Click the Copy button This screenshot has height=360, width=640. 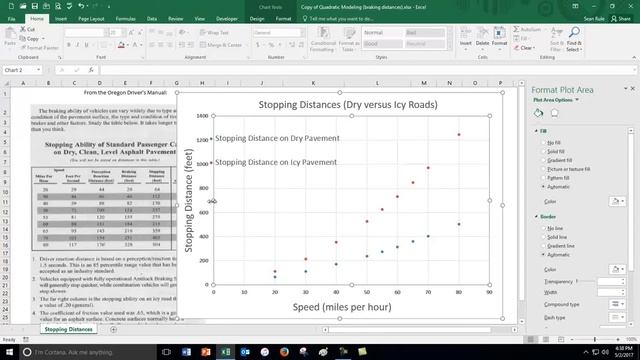click(x=30, y=39)
